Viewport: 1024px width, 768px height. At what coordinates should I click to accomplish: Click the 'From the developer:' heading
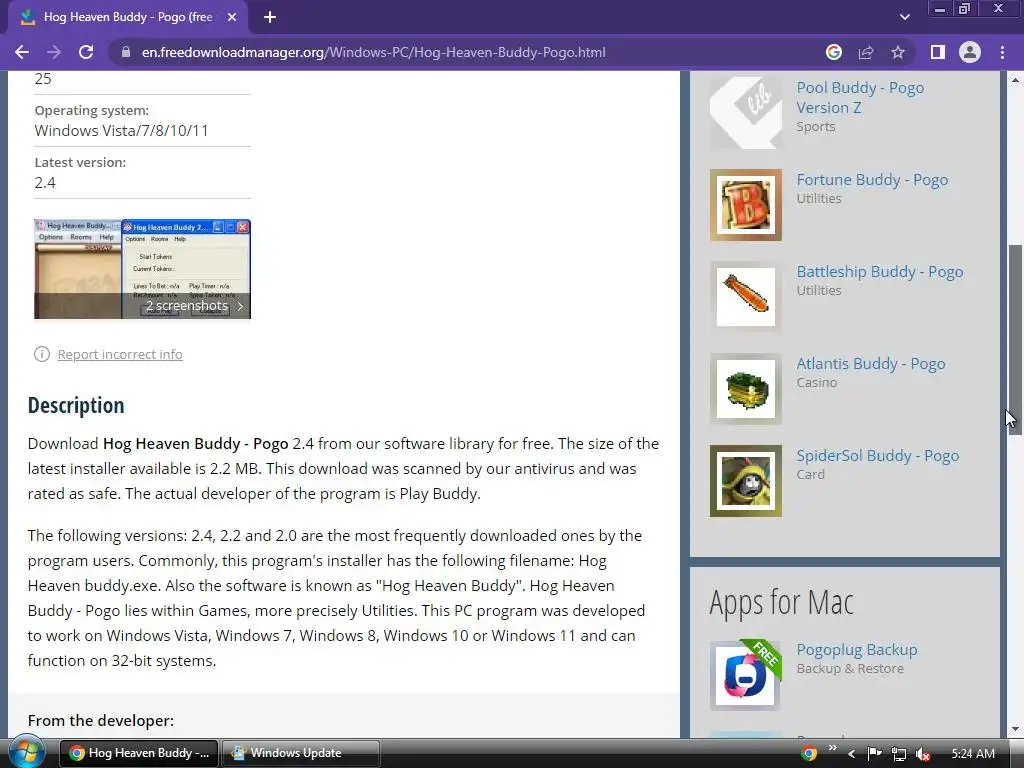(x=101, y=720)
